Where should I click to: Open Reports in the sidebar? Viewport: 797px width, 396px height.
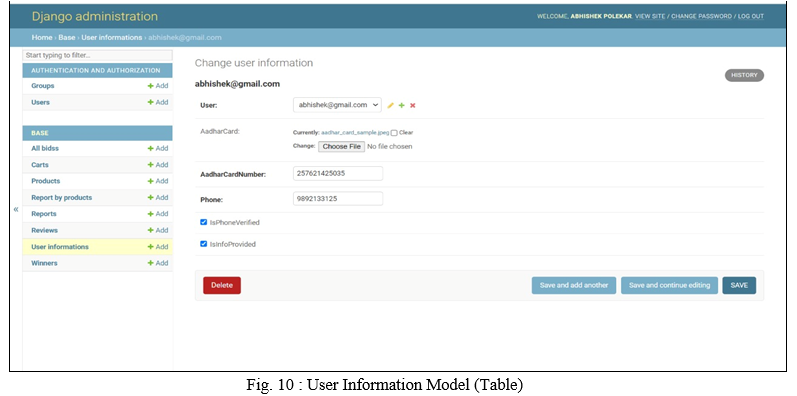[x=44, y=214]
